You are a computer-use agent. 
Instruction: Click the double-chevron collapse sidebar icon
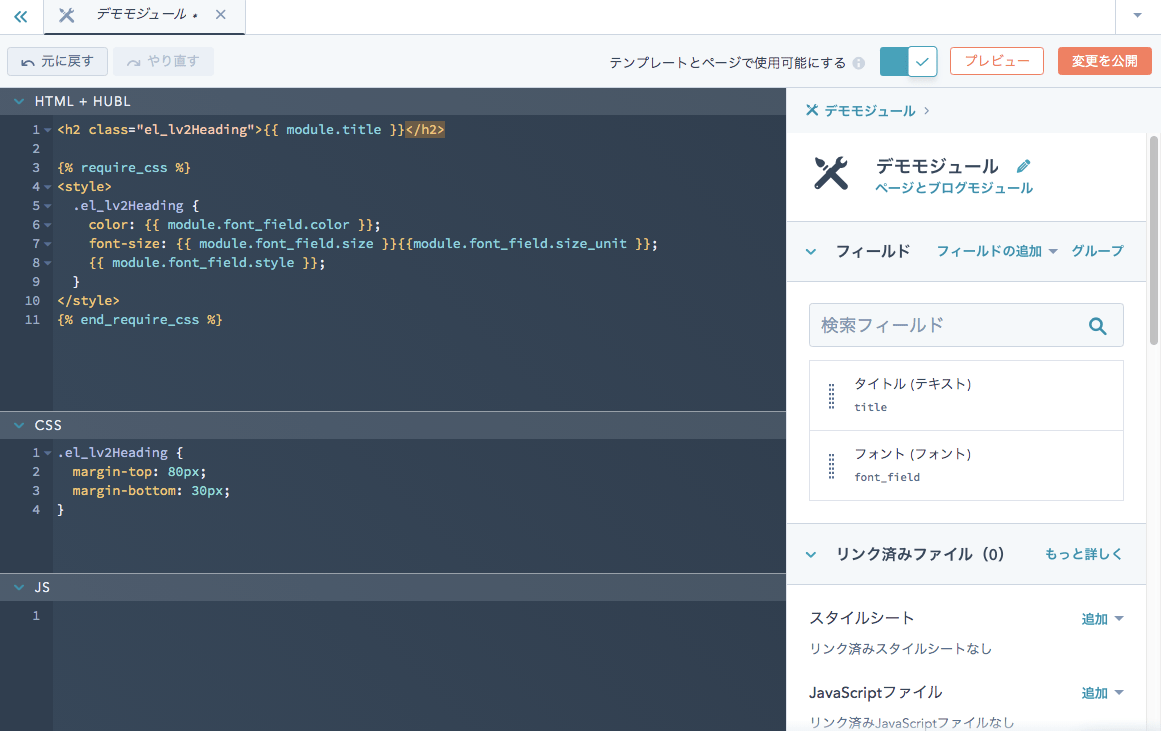pyautogui.click(x=21, y=16)
